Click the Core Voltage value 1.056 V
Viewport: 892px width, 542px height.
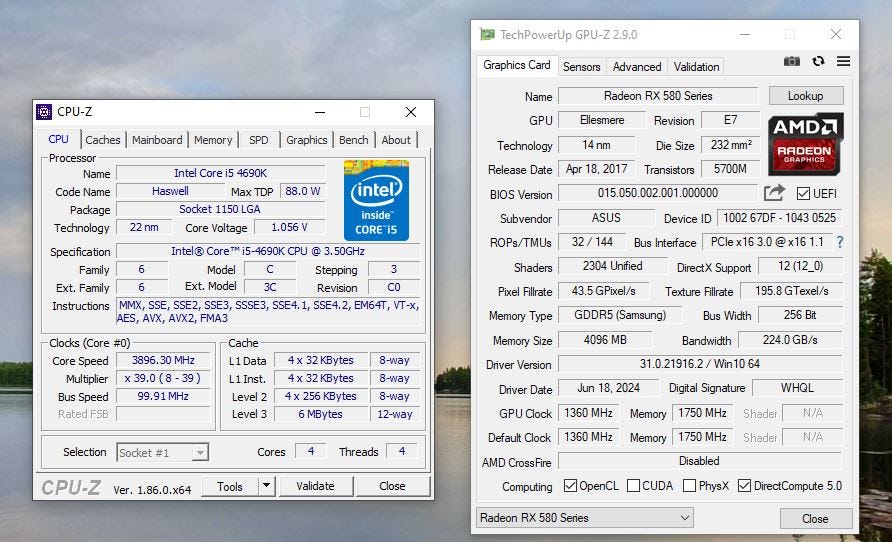289,227
